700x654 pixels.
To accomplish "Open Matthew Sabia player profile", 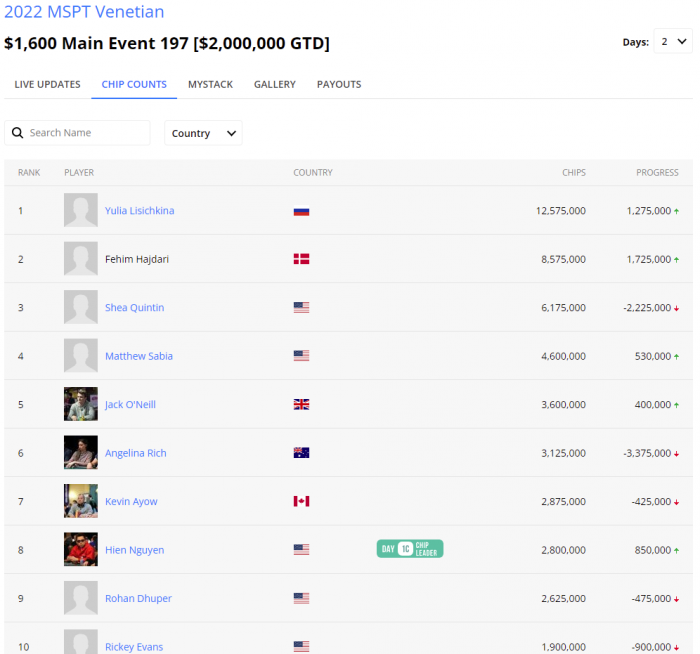I will click(139, 356).
